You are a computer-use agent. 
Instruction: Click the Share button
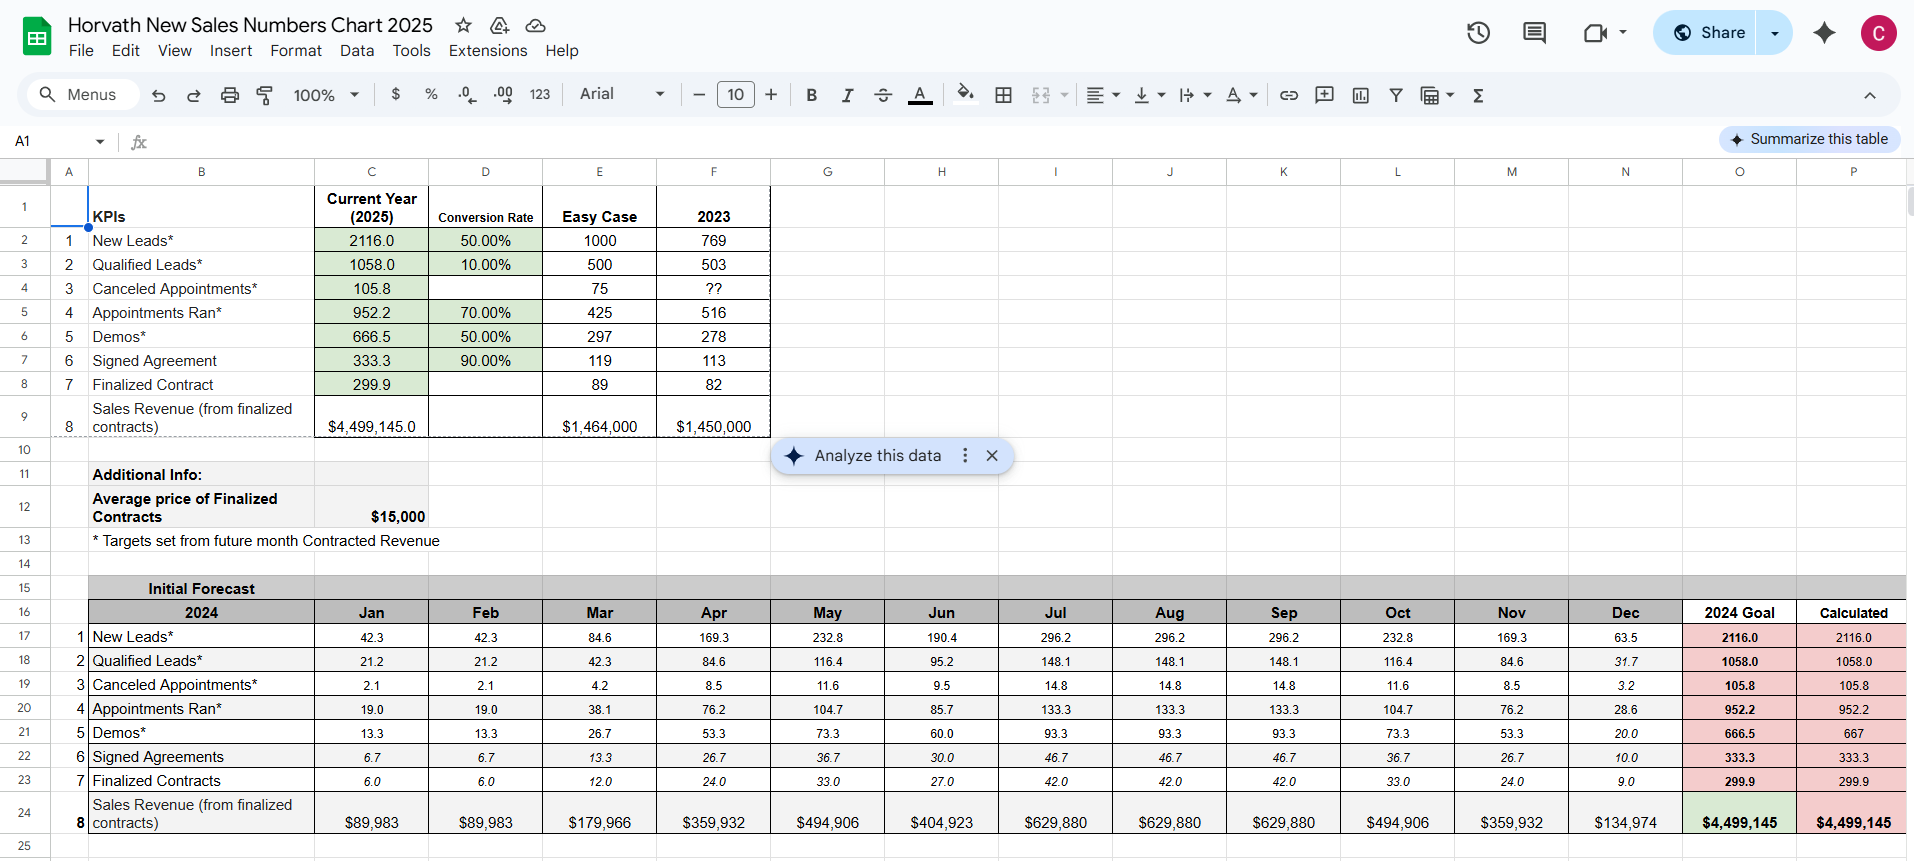point(1707,33)
